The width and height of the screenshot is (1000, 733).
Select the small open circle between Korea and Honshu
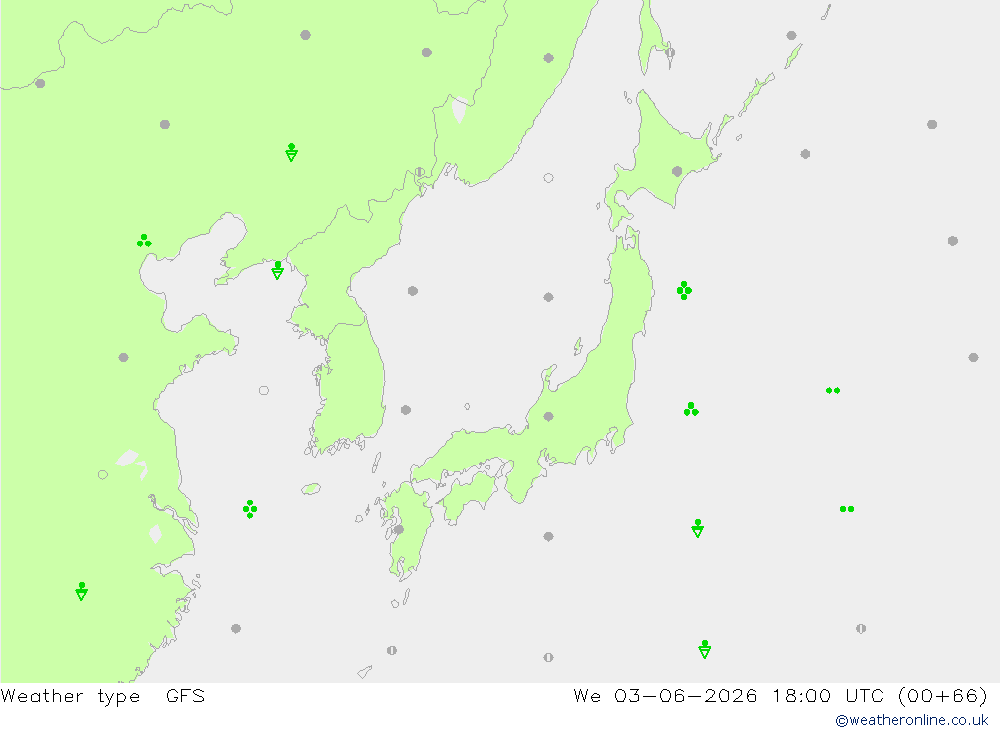pos(467,406)
